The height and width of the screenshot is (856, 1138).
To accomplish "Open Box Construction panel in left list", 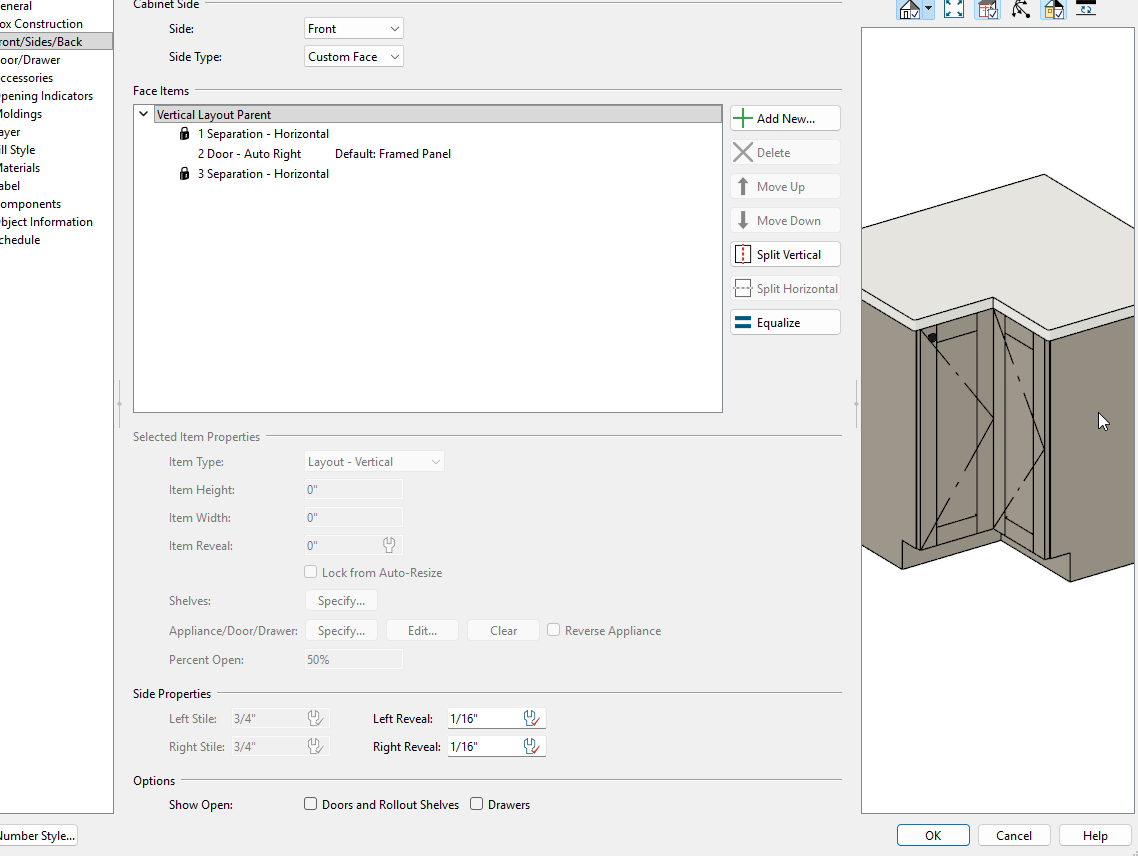I will point(40,24).
